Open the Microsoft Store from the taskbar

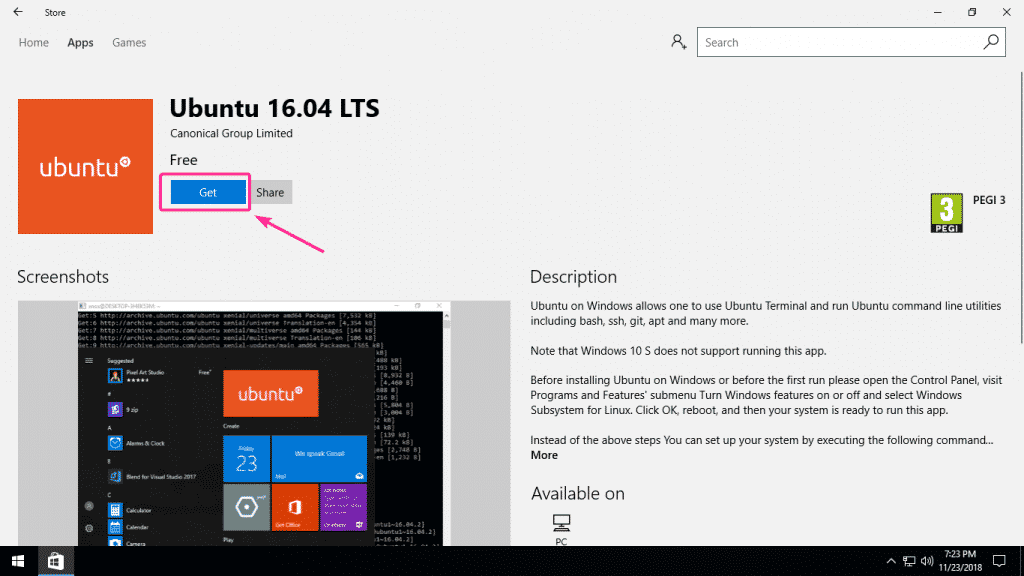(x=55, y=561)
